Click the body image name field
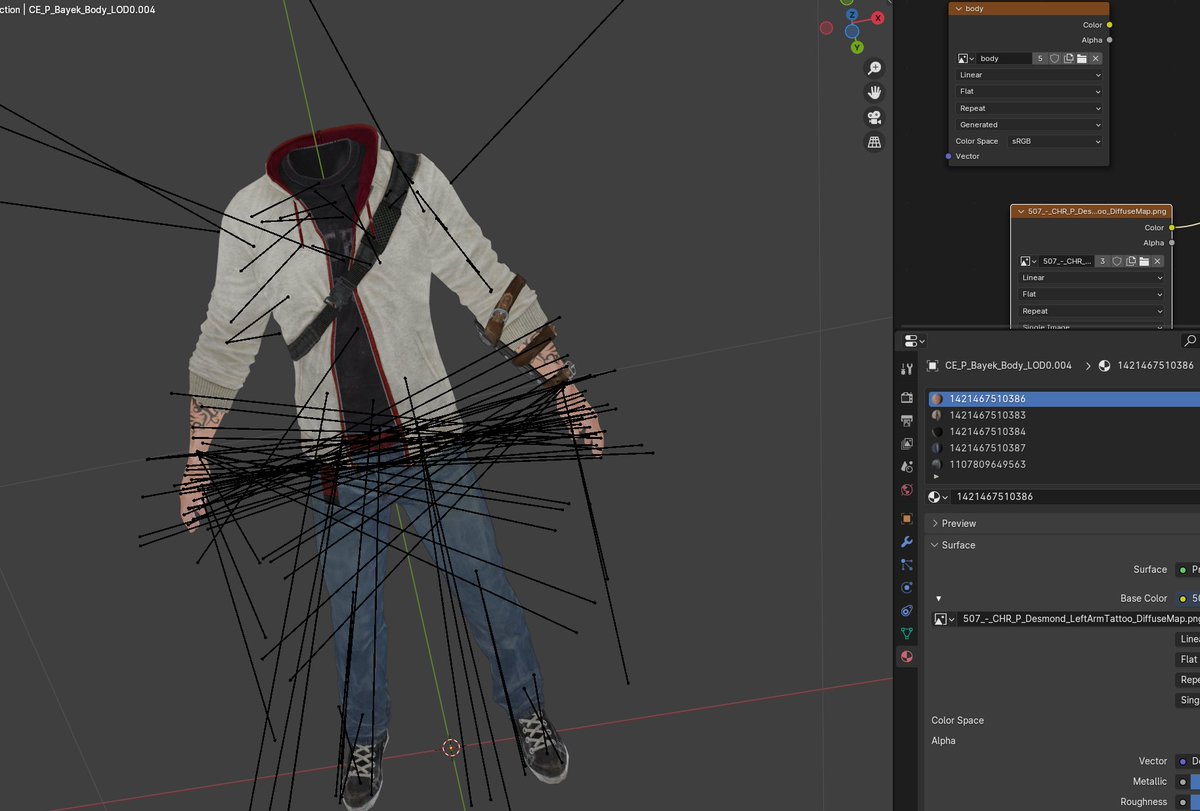Screen dimensions: 1200x811 [1005, 59]
